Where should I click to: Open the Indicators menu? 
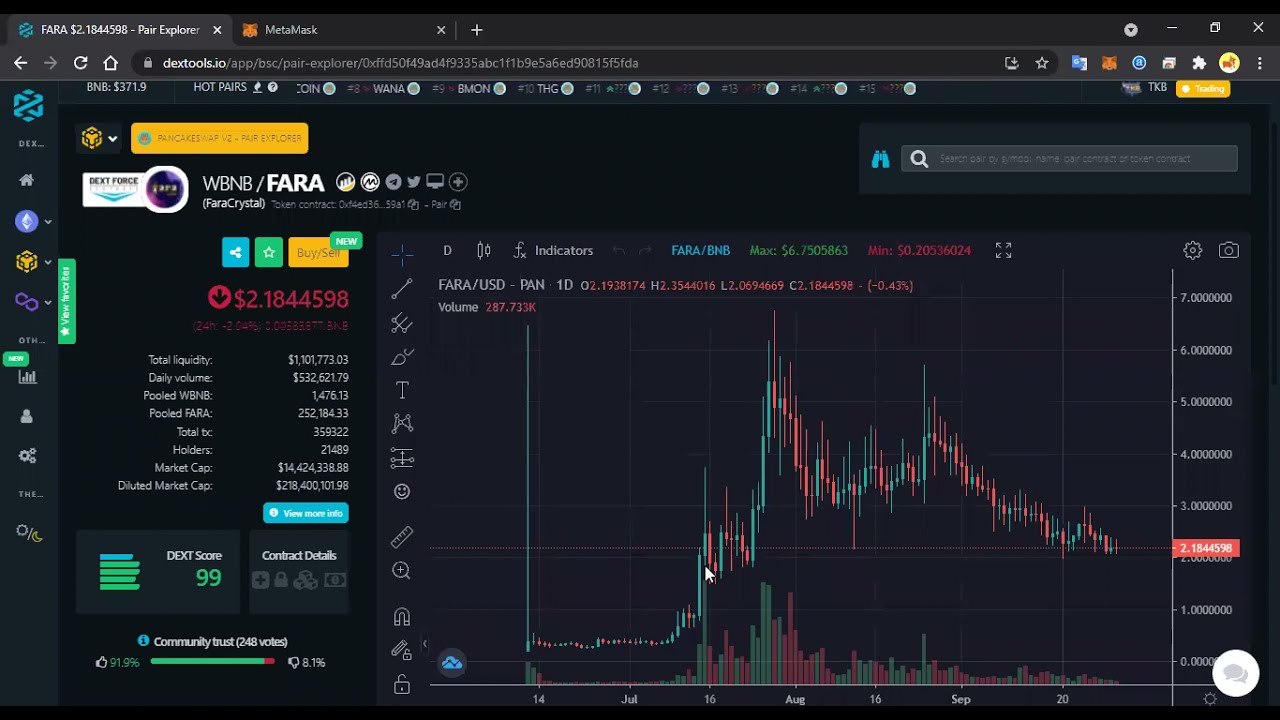point(553,250)
